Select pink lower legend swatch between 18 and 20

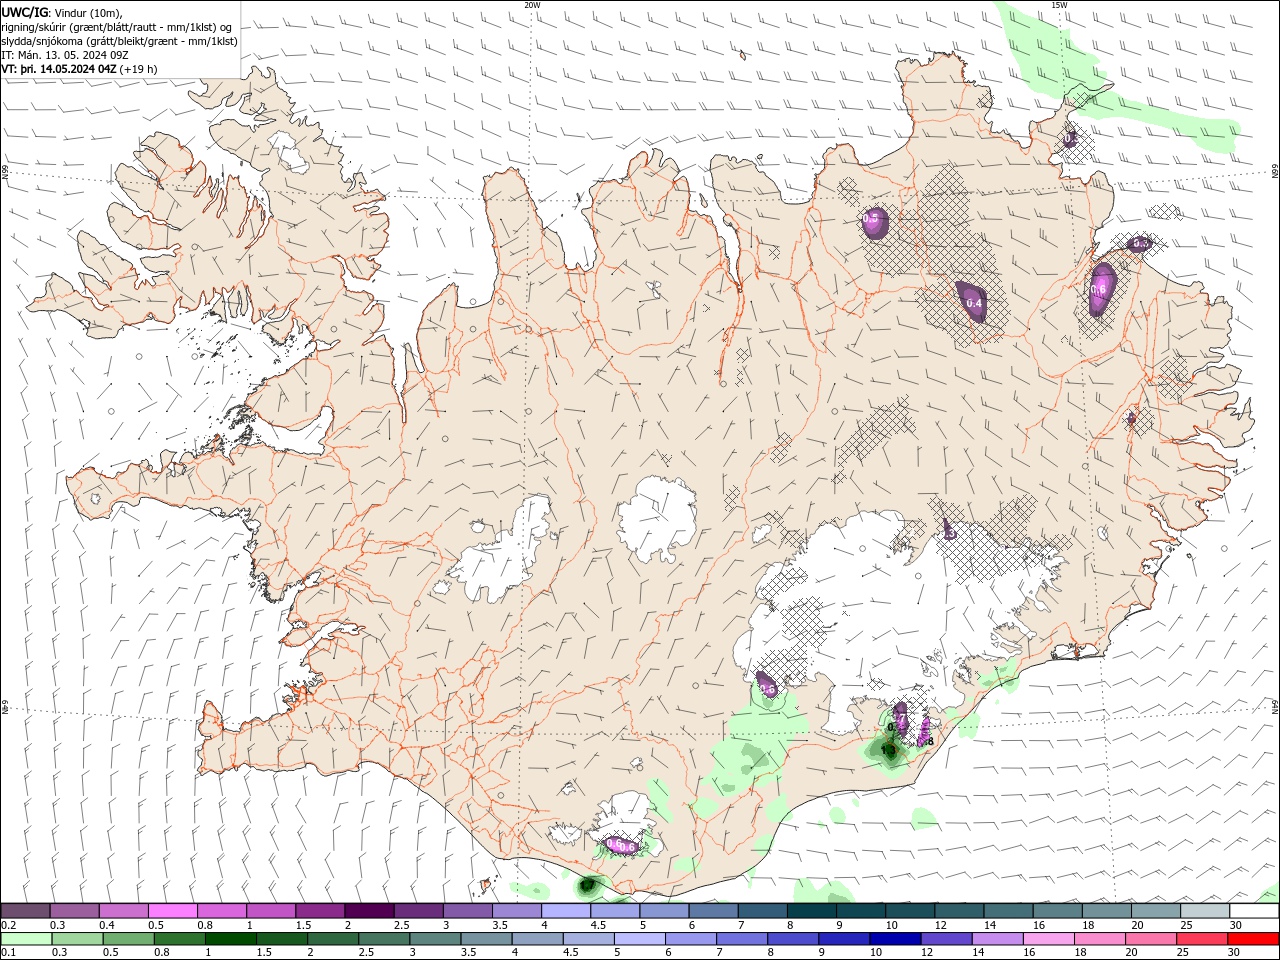tap(1100, 939)
